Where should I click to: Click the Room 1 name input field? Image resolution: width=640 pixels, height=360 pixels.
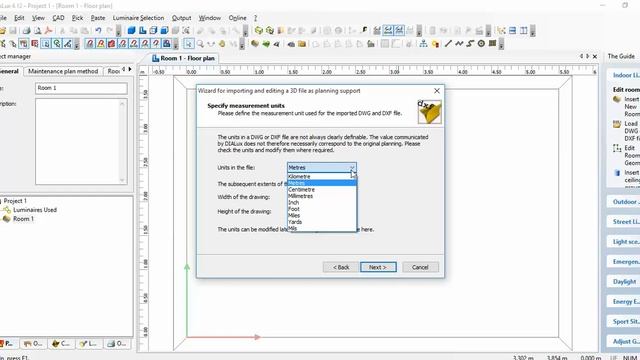[81, 88]
